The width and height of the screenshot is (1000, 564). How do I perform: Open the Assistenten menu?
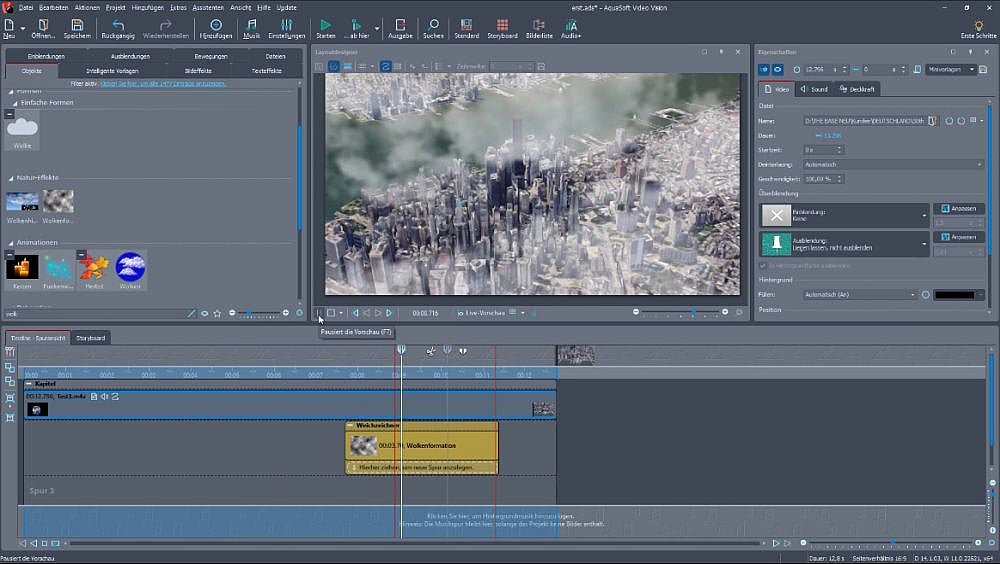(208, 7)
